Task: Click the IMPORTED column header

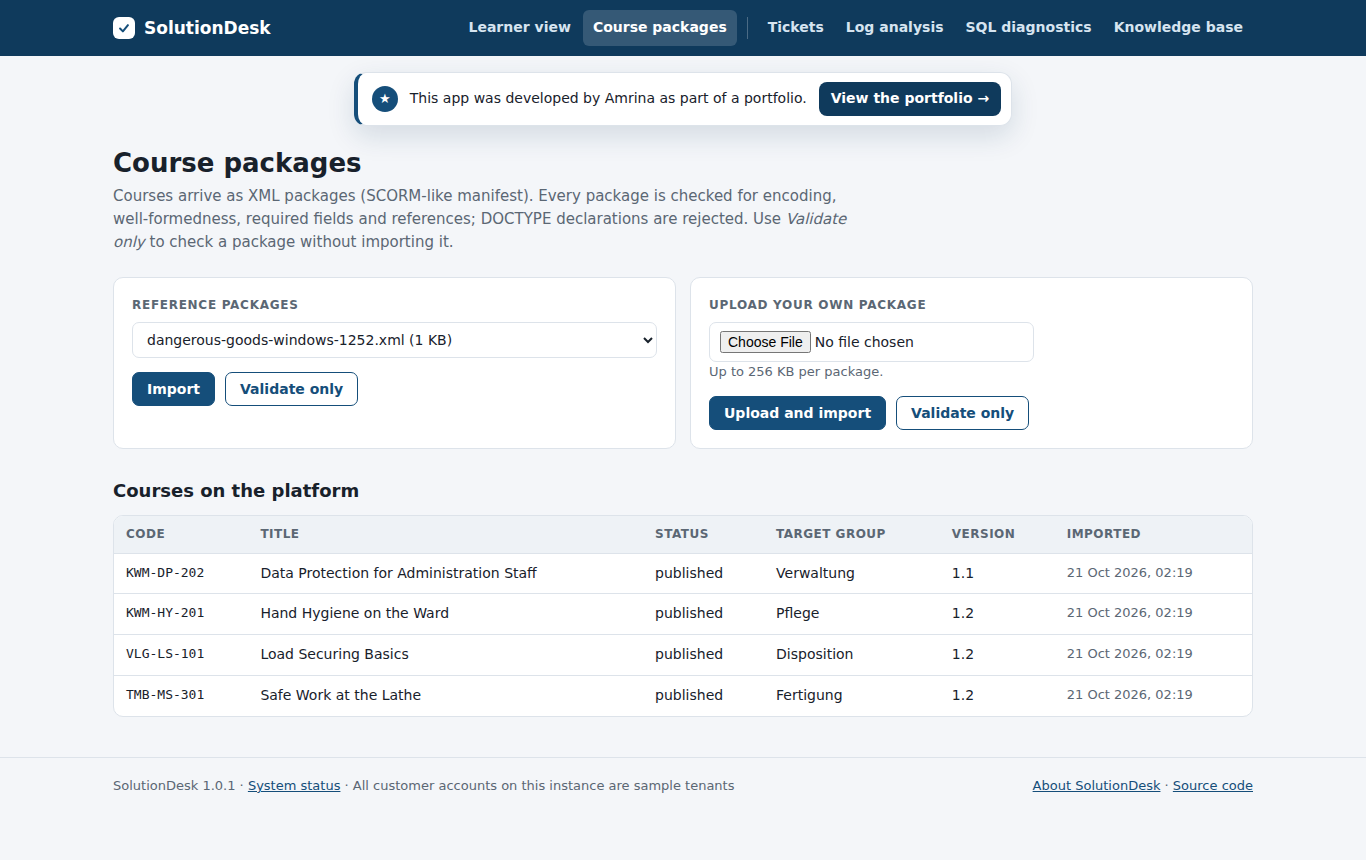Action: [1103, 534]
